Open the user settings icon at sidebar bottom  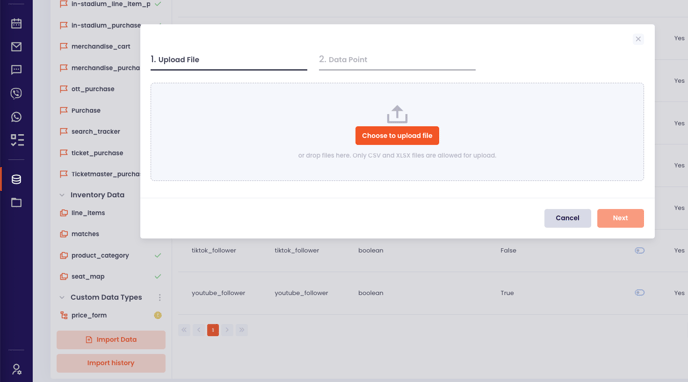(17, 369)
